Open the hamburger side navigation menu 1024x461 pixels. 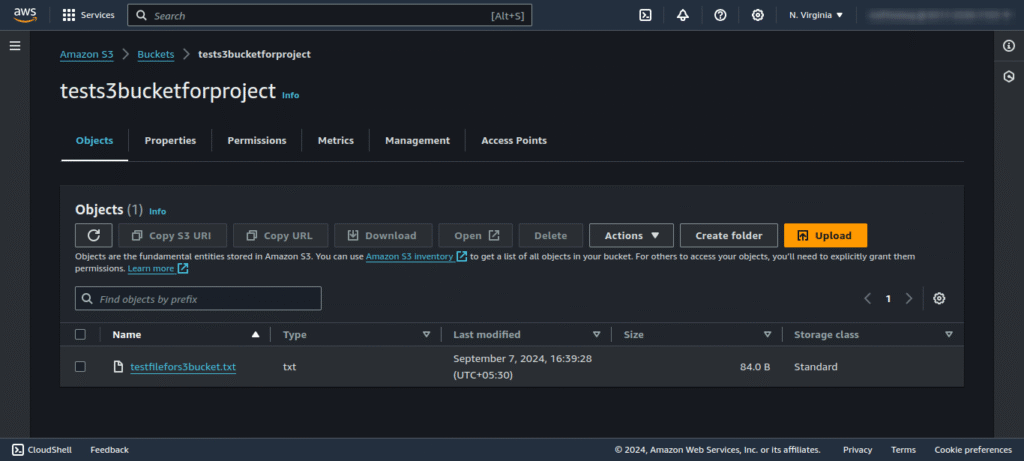click(x=15, y=46)
